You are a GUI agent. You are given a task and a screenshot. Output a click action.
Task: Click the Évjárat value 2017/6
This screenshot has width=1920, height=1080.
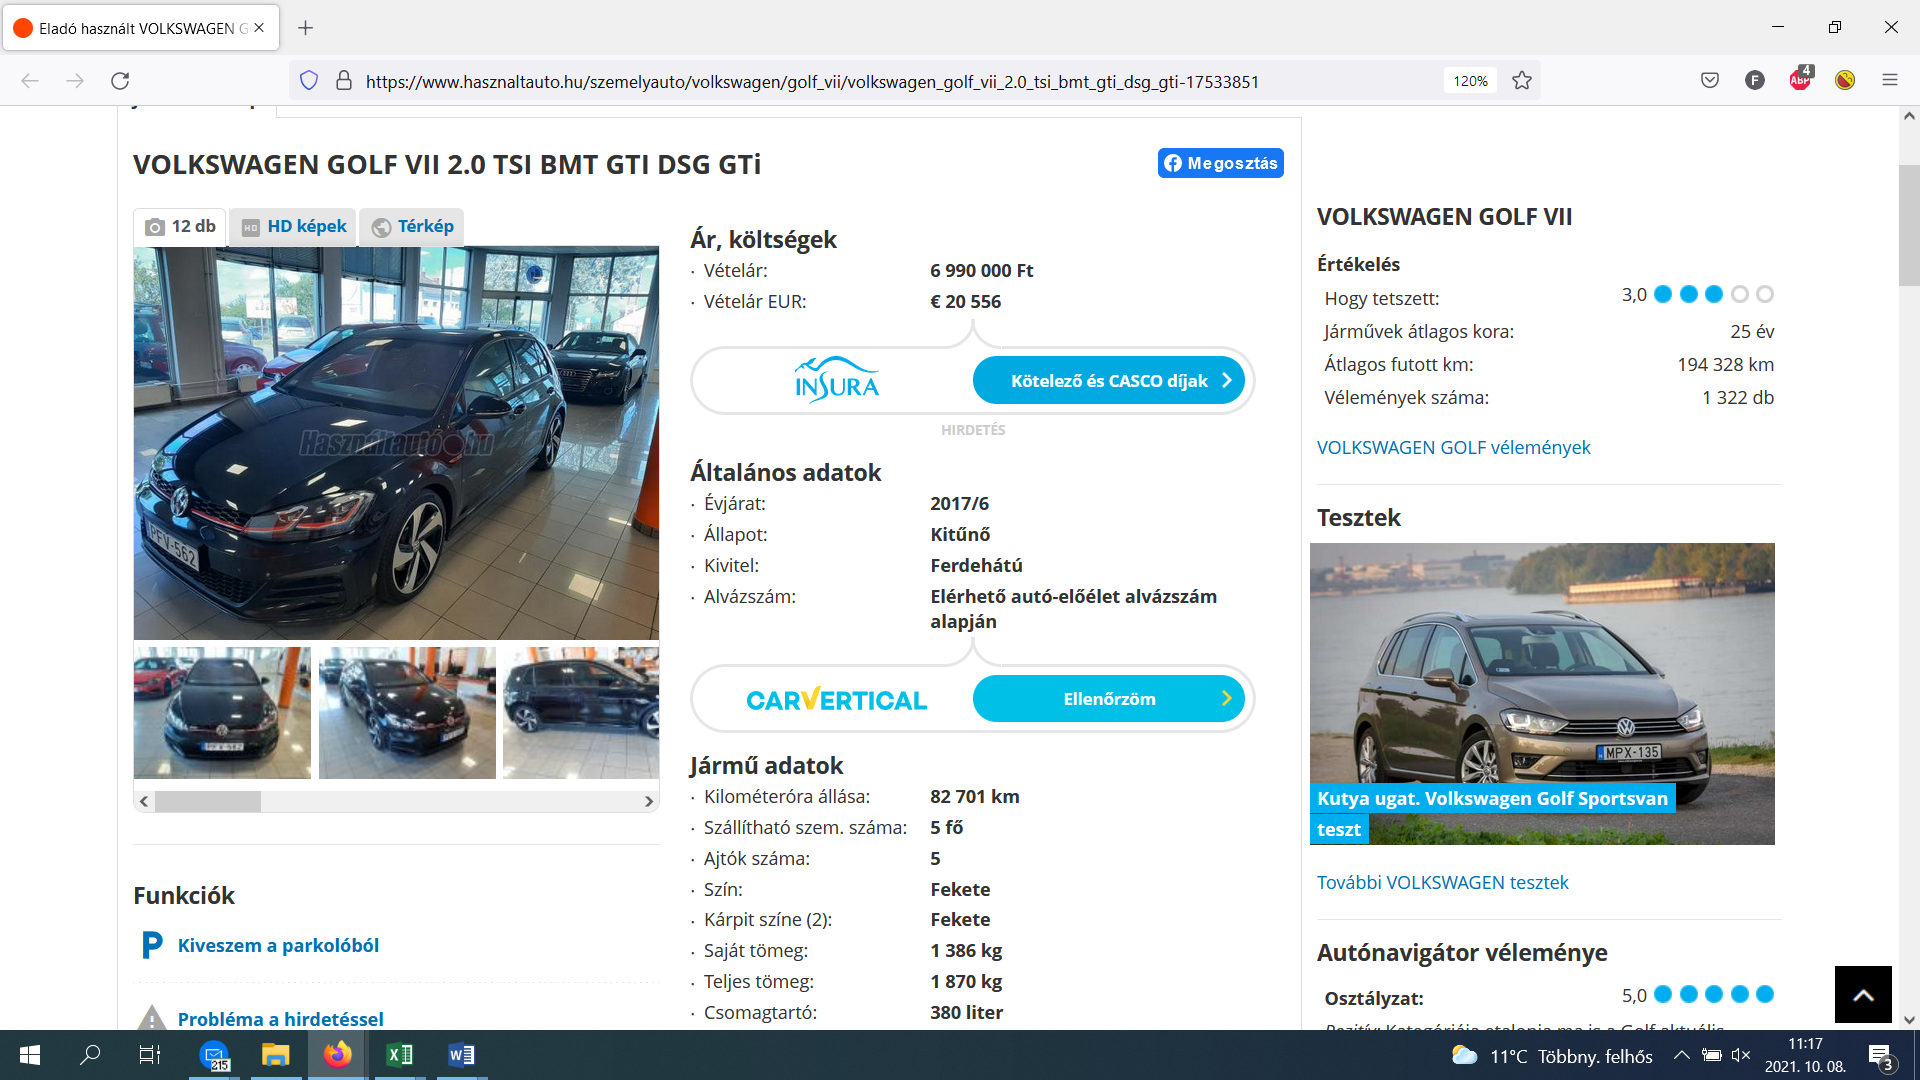(959, 503)
